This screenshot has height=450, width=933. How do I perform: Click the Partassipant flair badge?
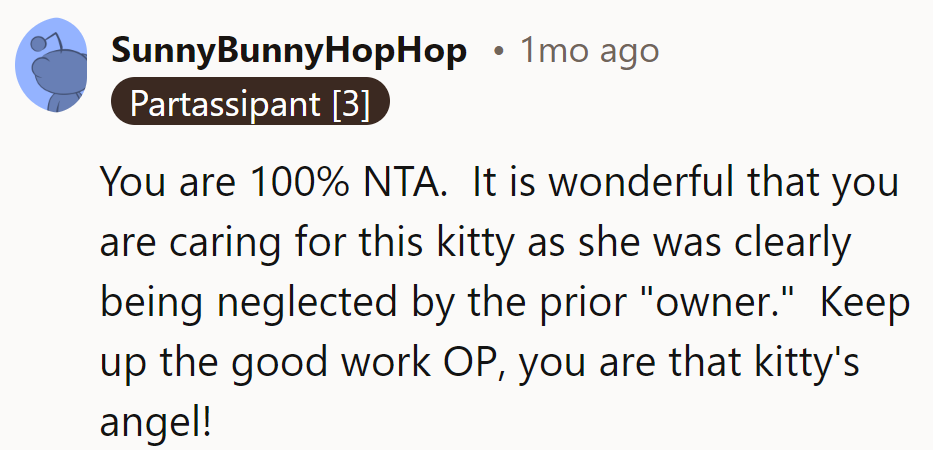(x=248, y=103)
